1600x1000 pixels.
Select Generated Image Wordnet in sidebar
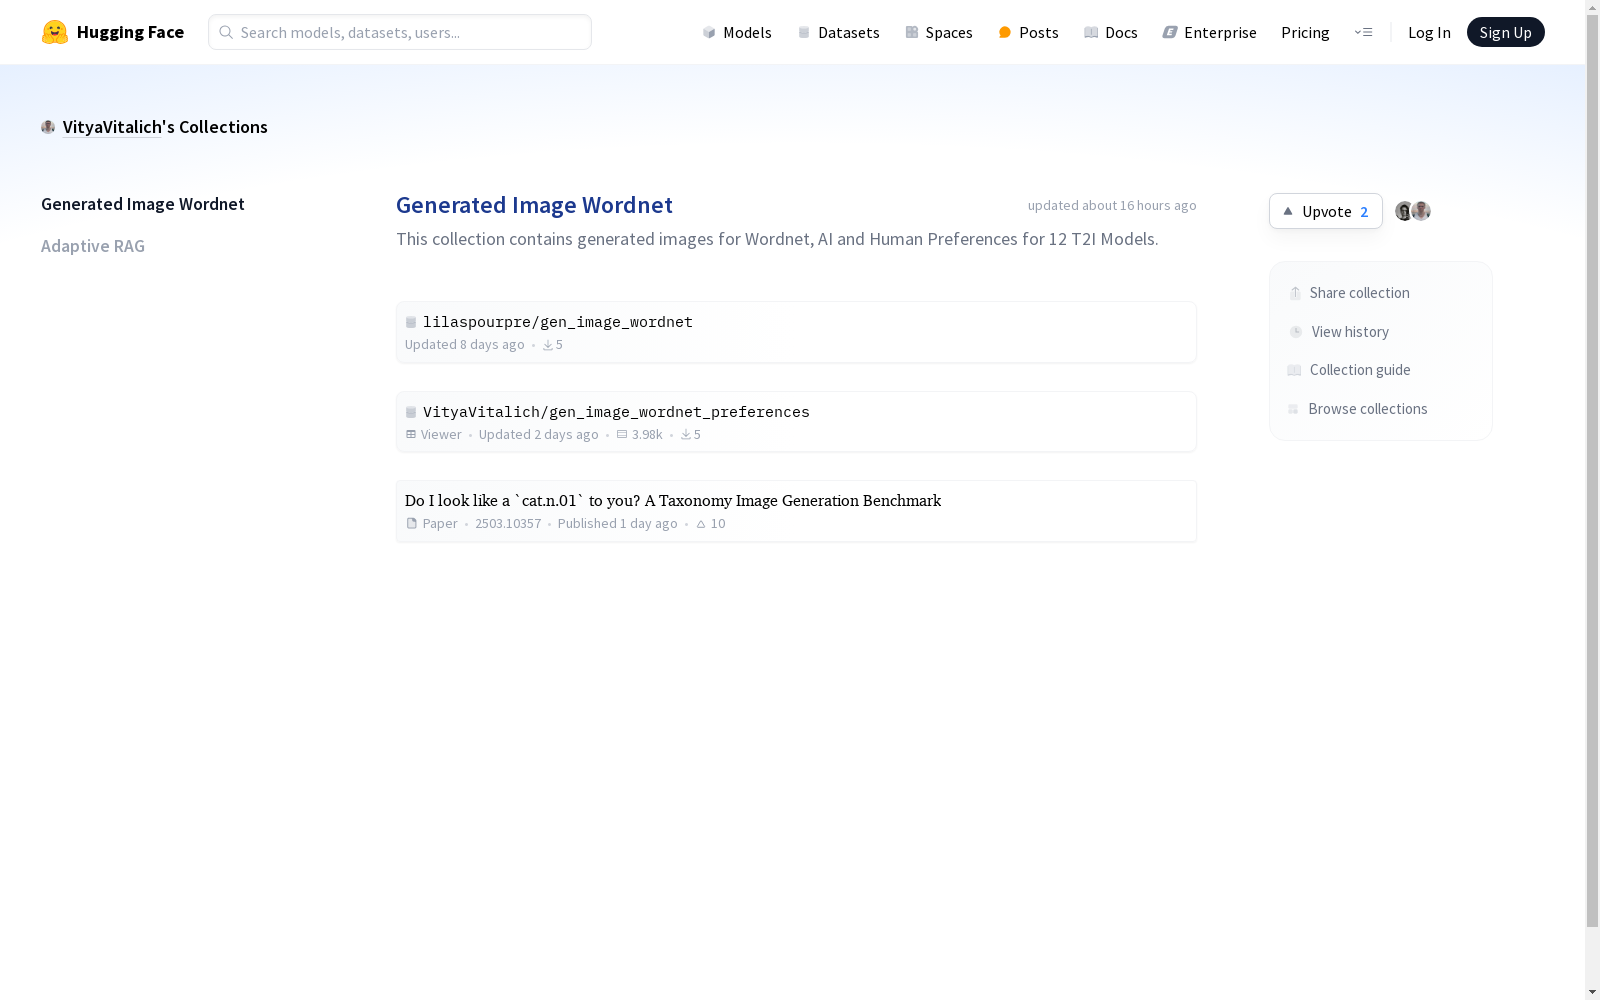(143, 204)
